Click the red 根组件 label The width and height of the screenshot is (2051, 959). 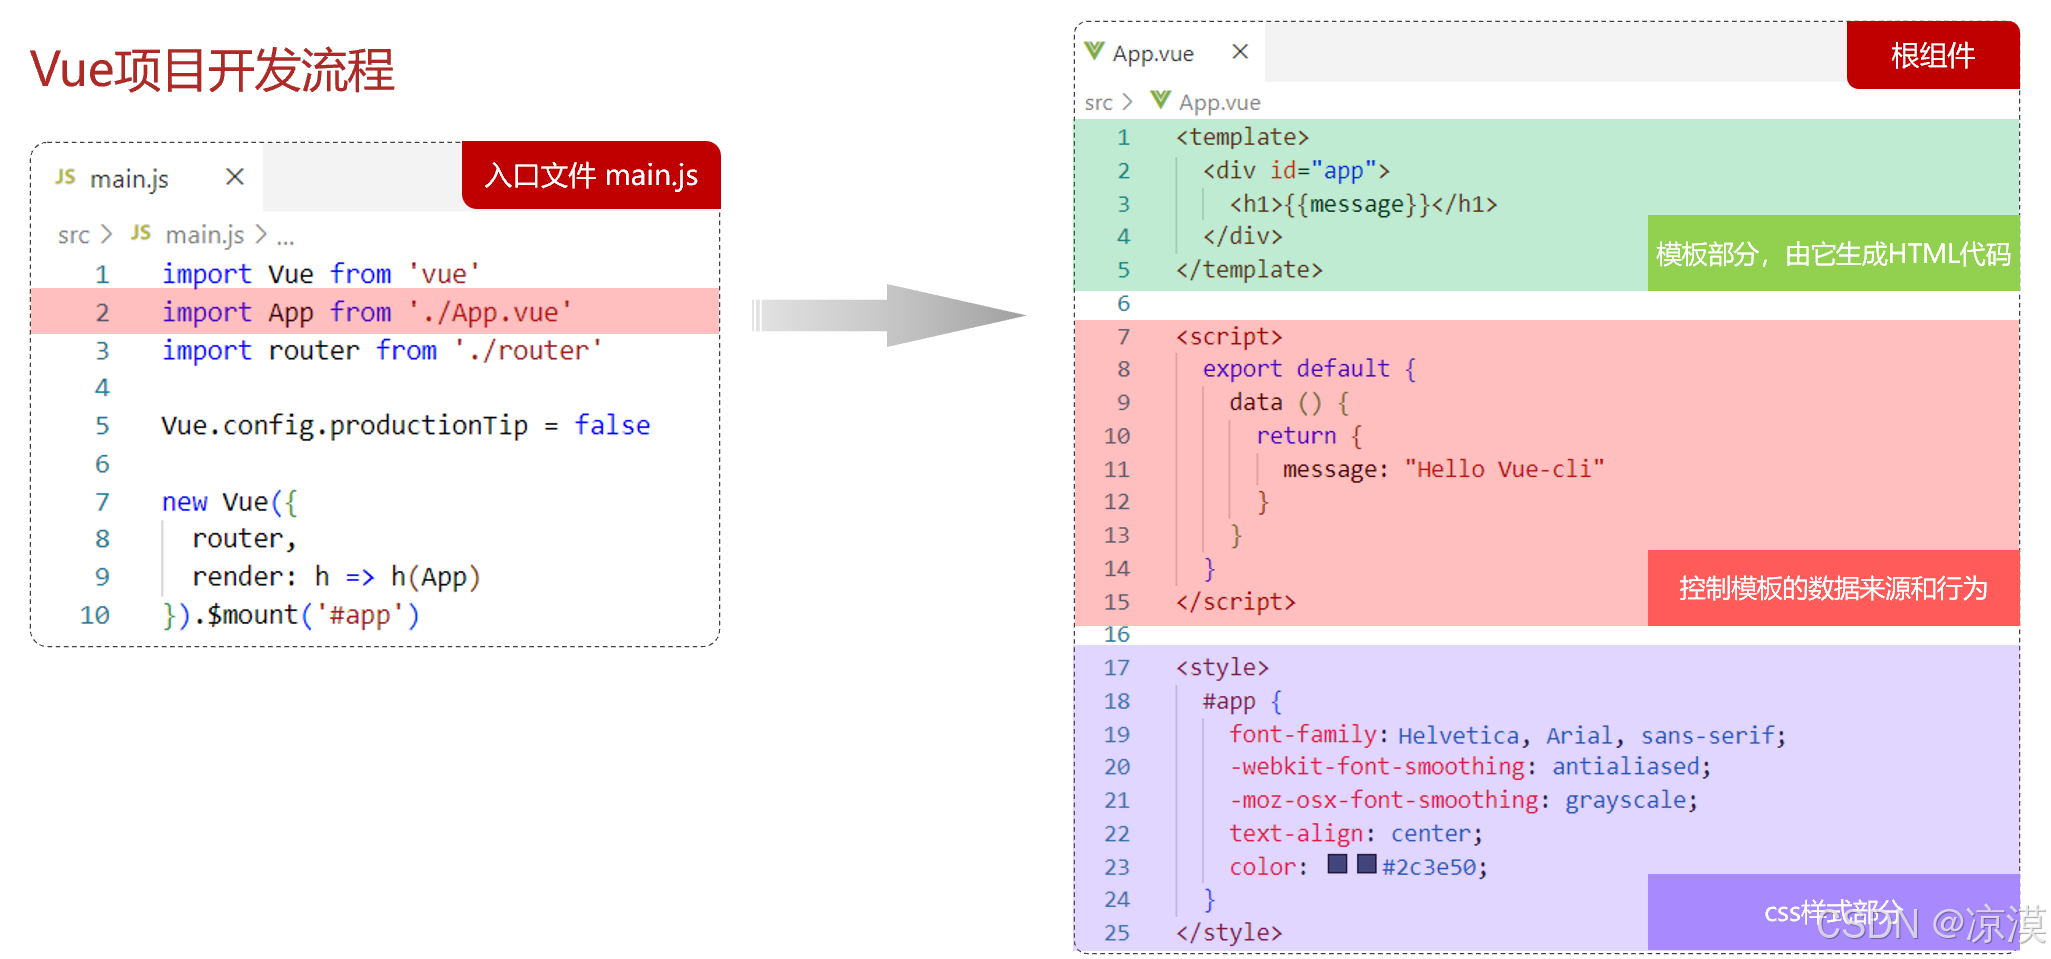(1932, 56)
